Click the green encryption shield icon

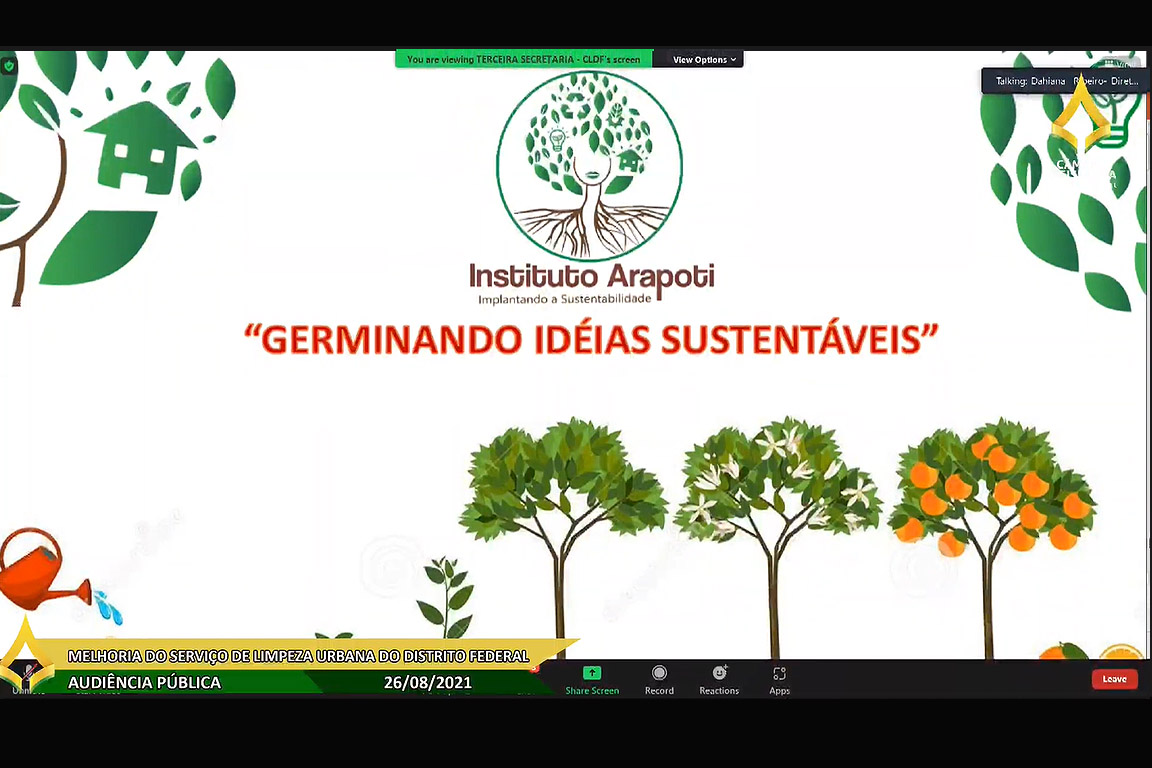(x=9, y=66)
